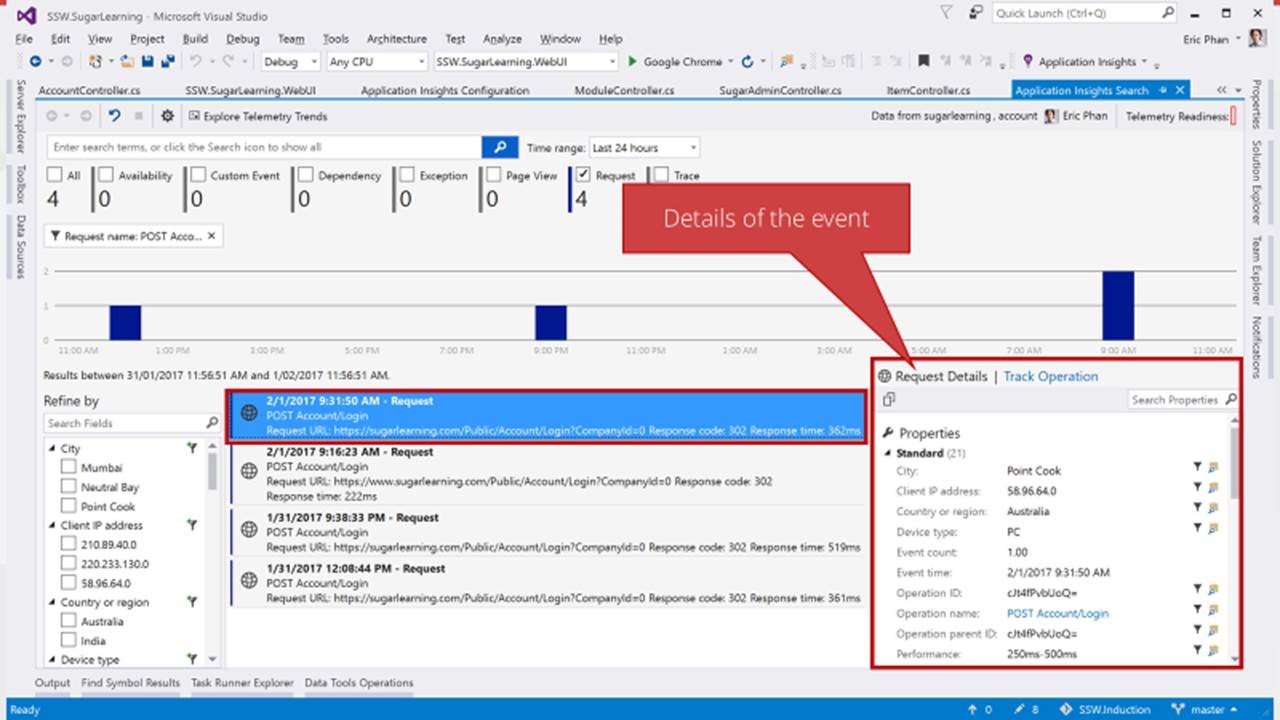Click the toolbar bookmark icon
The width and height of the screenshot is (1280, 720).
click(x=924, y=62)
